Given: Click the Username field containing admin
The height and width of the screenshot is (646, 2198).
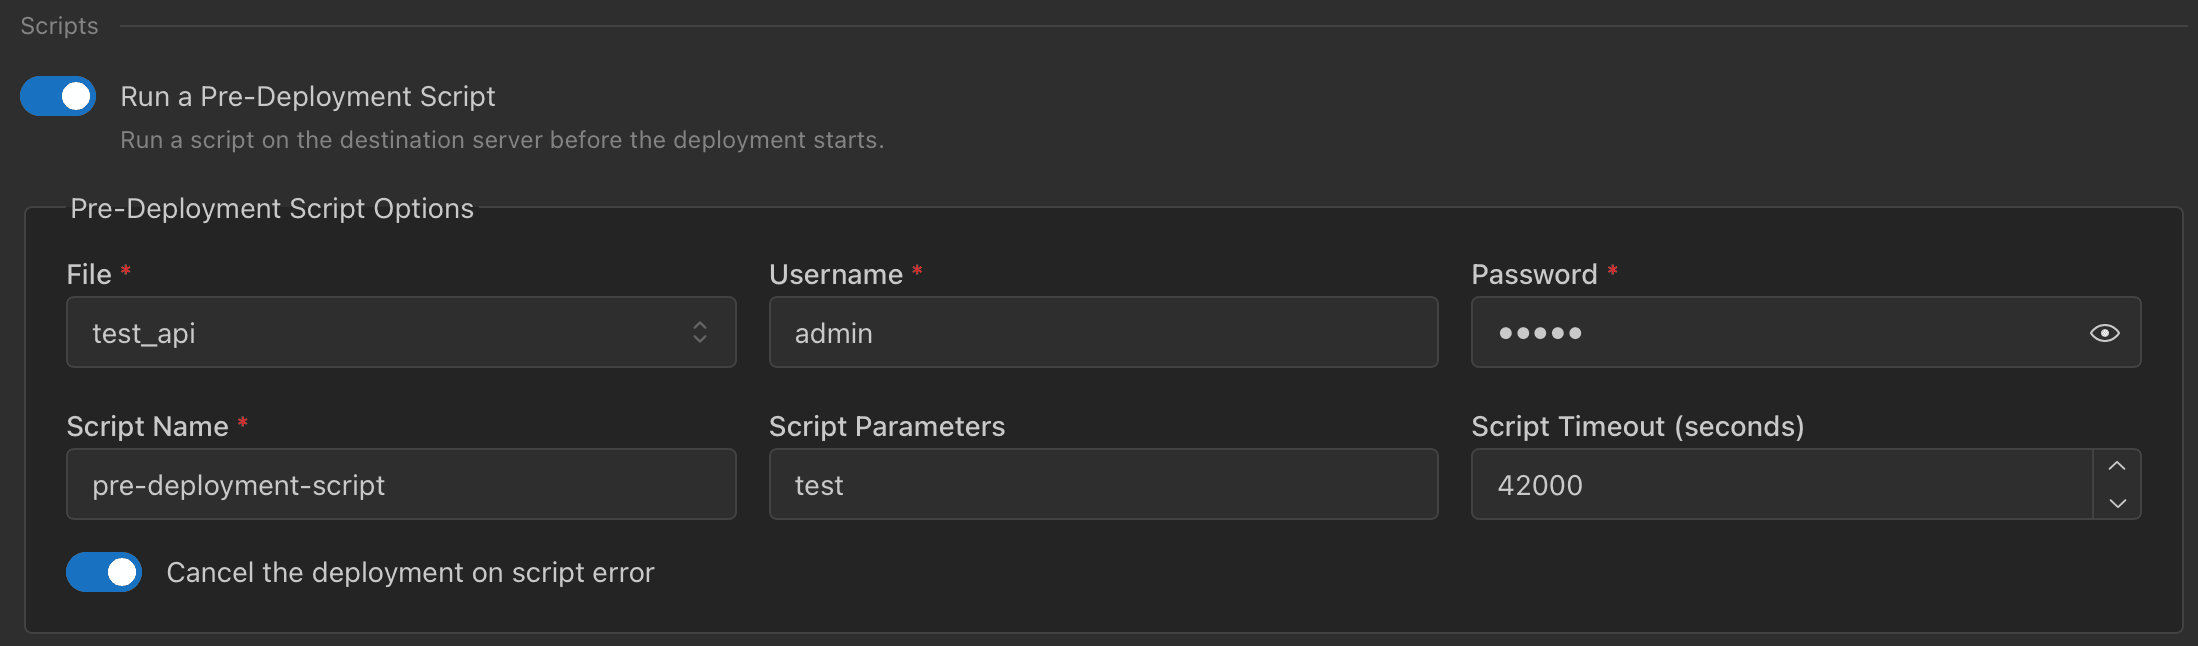Looking at the screenshot, I should (1103, 333).
